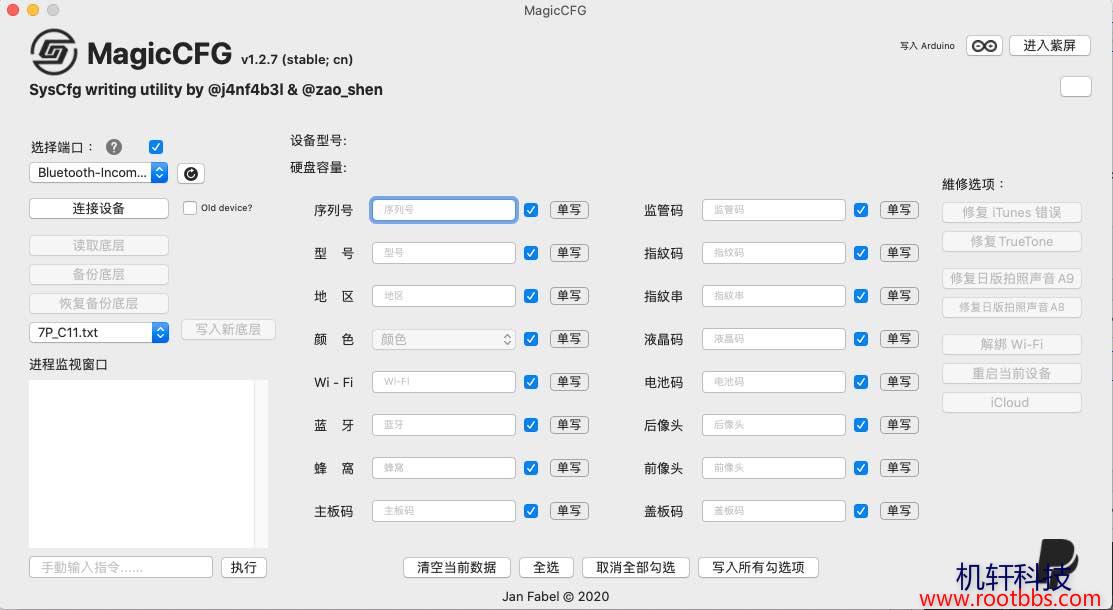Click the 重启当前设备 button
This screenshot has width=1113, height=610.
click(1011, 374)
